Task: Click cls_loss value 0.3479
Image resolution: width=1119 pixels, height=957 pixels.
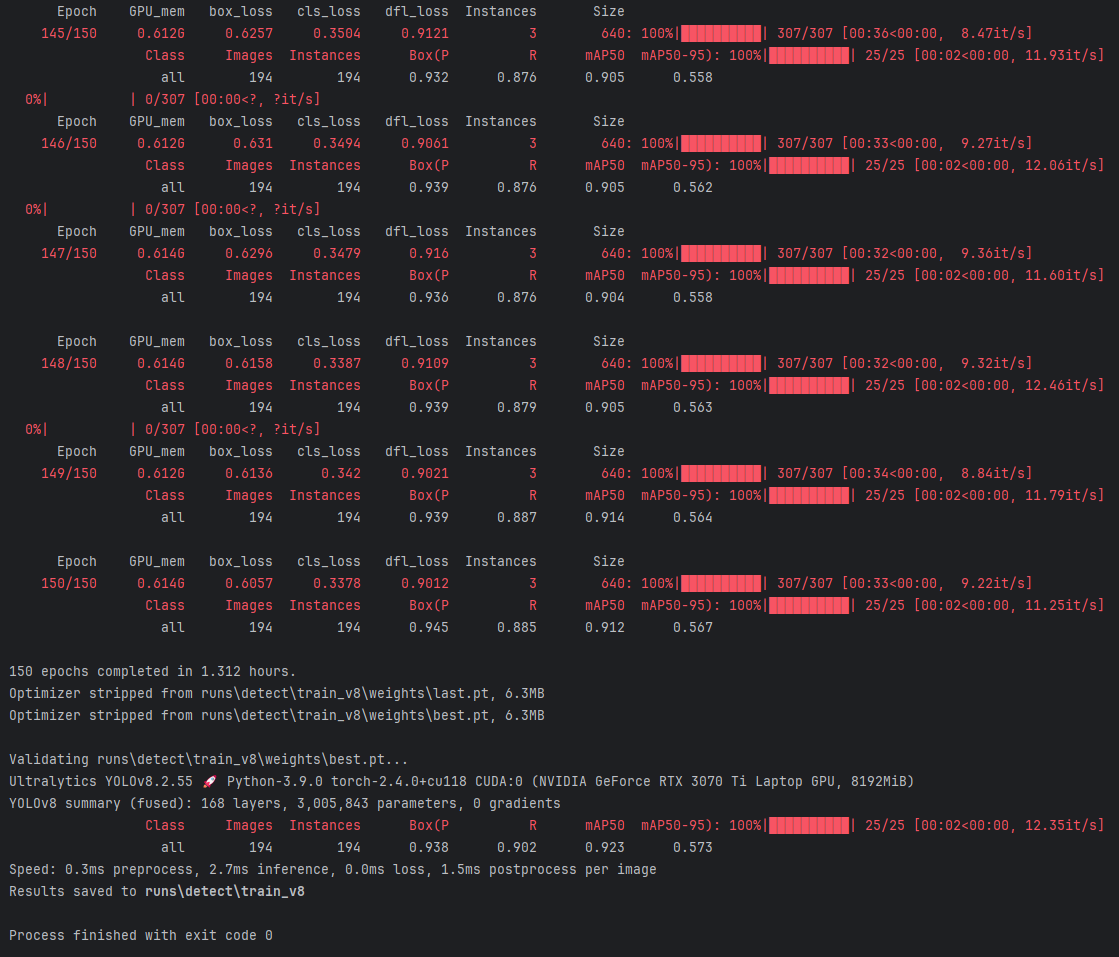Action: pyautogui.click(x=337, y=253)
